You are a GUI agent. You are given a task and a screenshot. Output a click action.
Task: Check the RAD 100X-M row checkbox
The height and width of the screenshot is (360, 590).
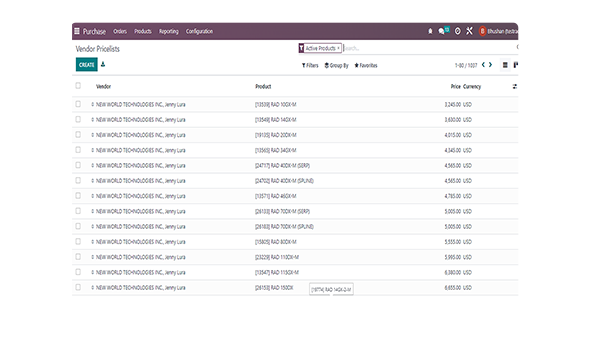[x=78, y=104]
